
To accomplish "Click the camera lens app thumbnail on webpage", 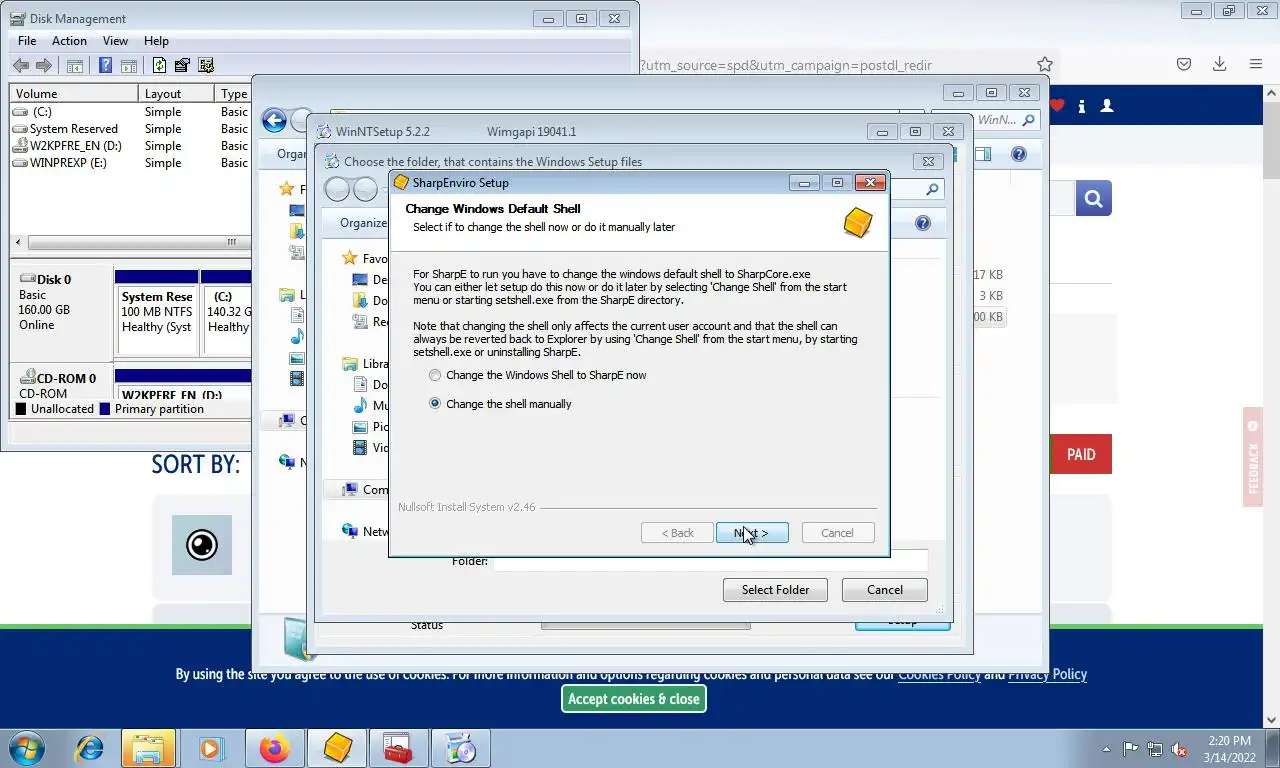I will (x=202, y=545).
